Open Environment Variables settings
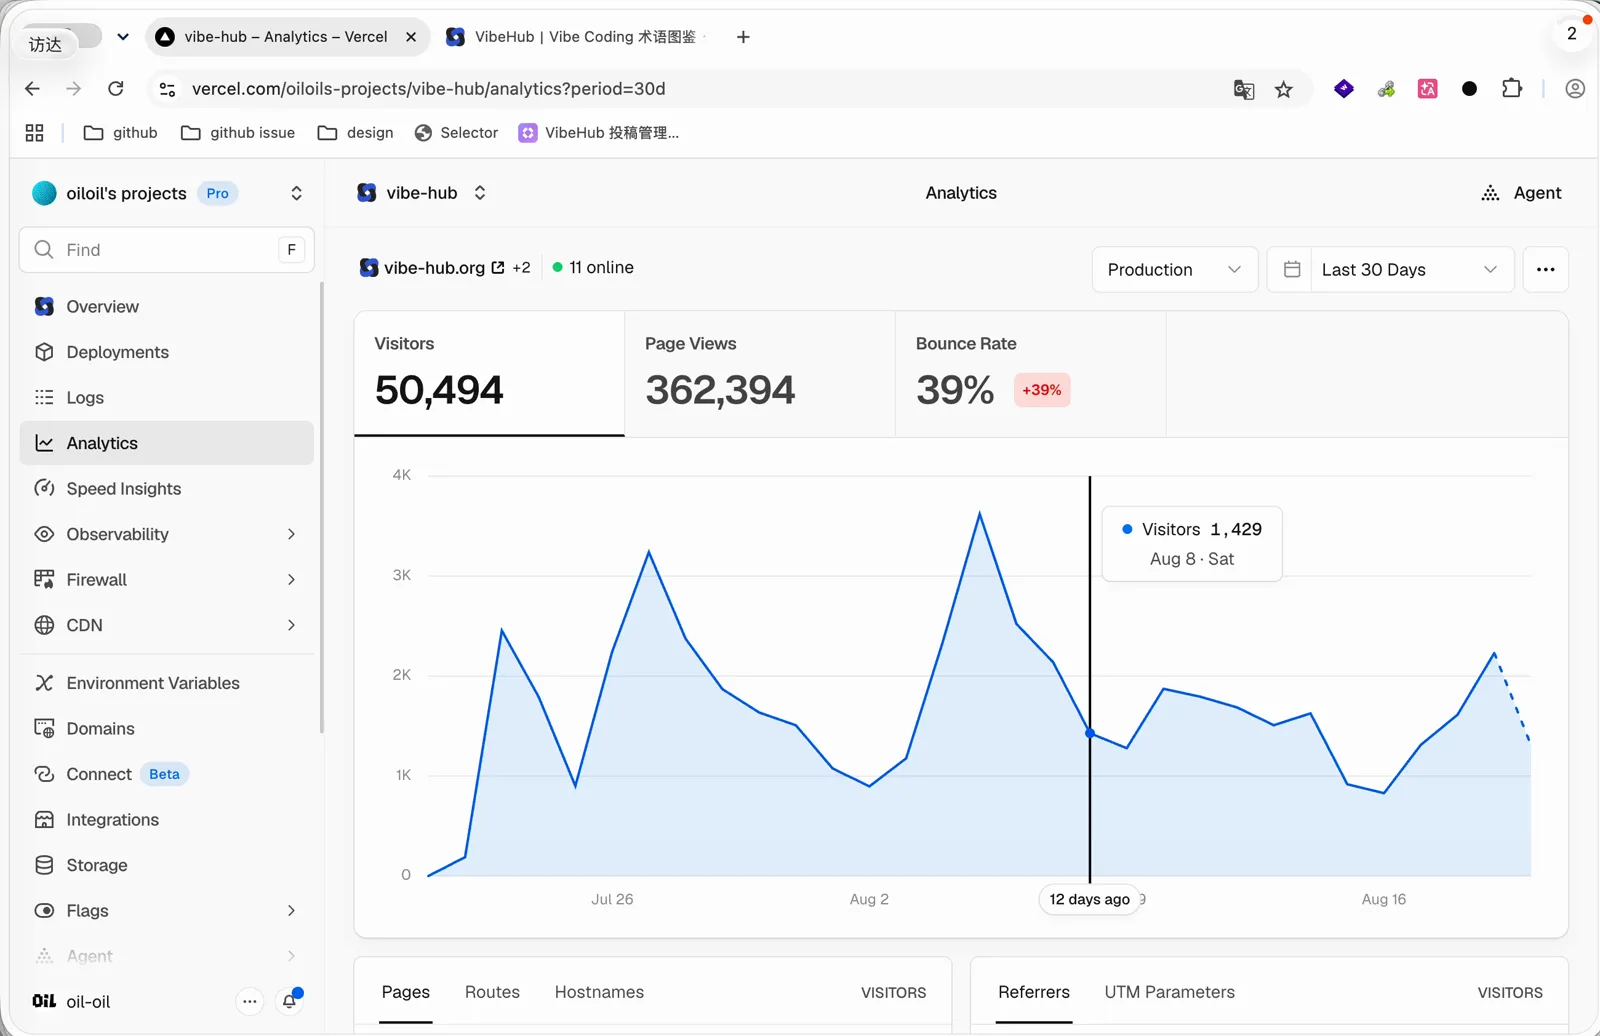The height and width of the screenshot is (1036, 1600). (166, 683)
